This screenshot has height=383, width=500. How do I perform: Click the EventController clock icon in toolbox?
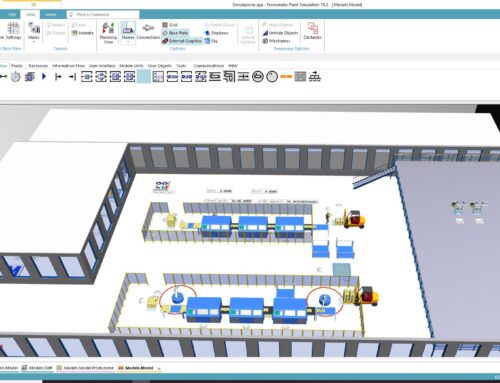(15, 77)
